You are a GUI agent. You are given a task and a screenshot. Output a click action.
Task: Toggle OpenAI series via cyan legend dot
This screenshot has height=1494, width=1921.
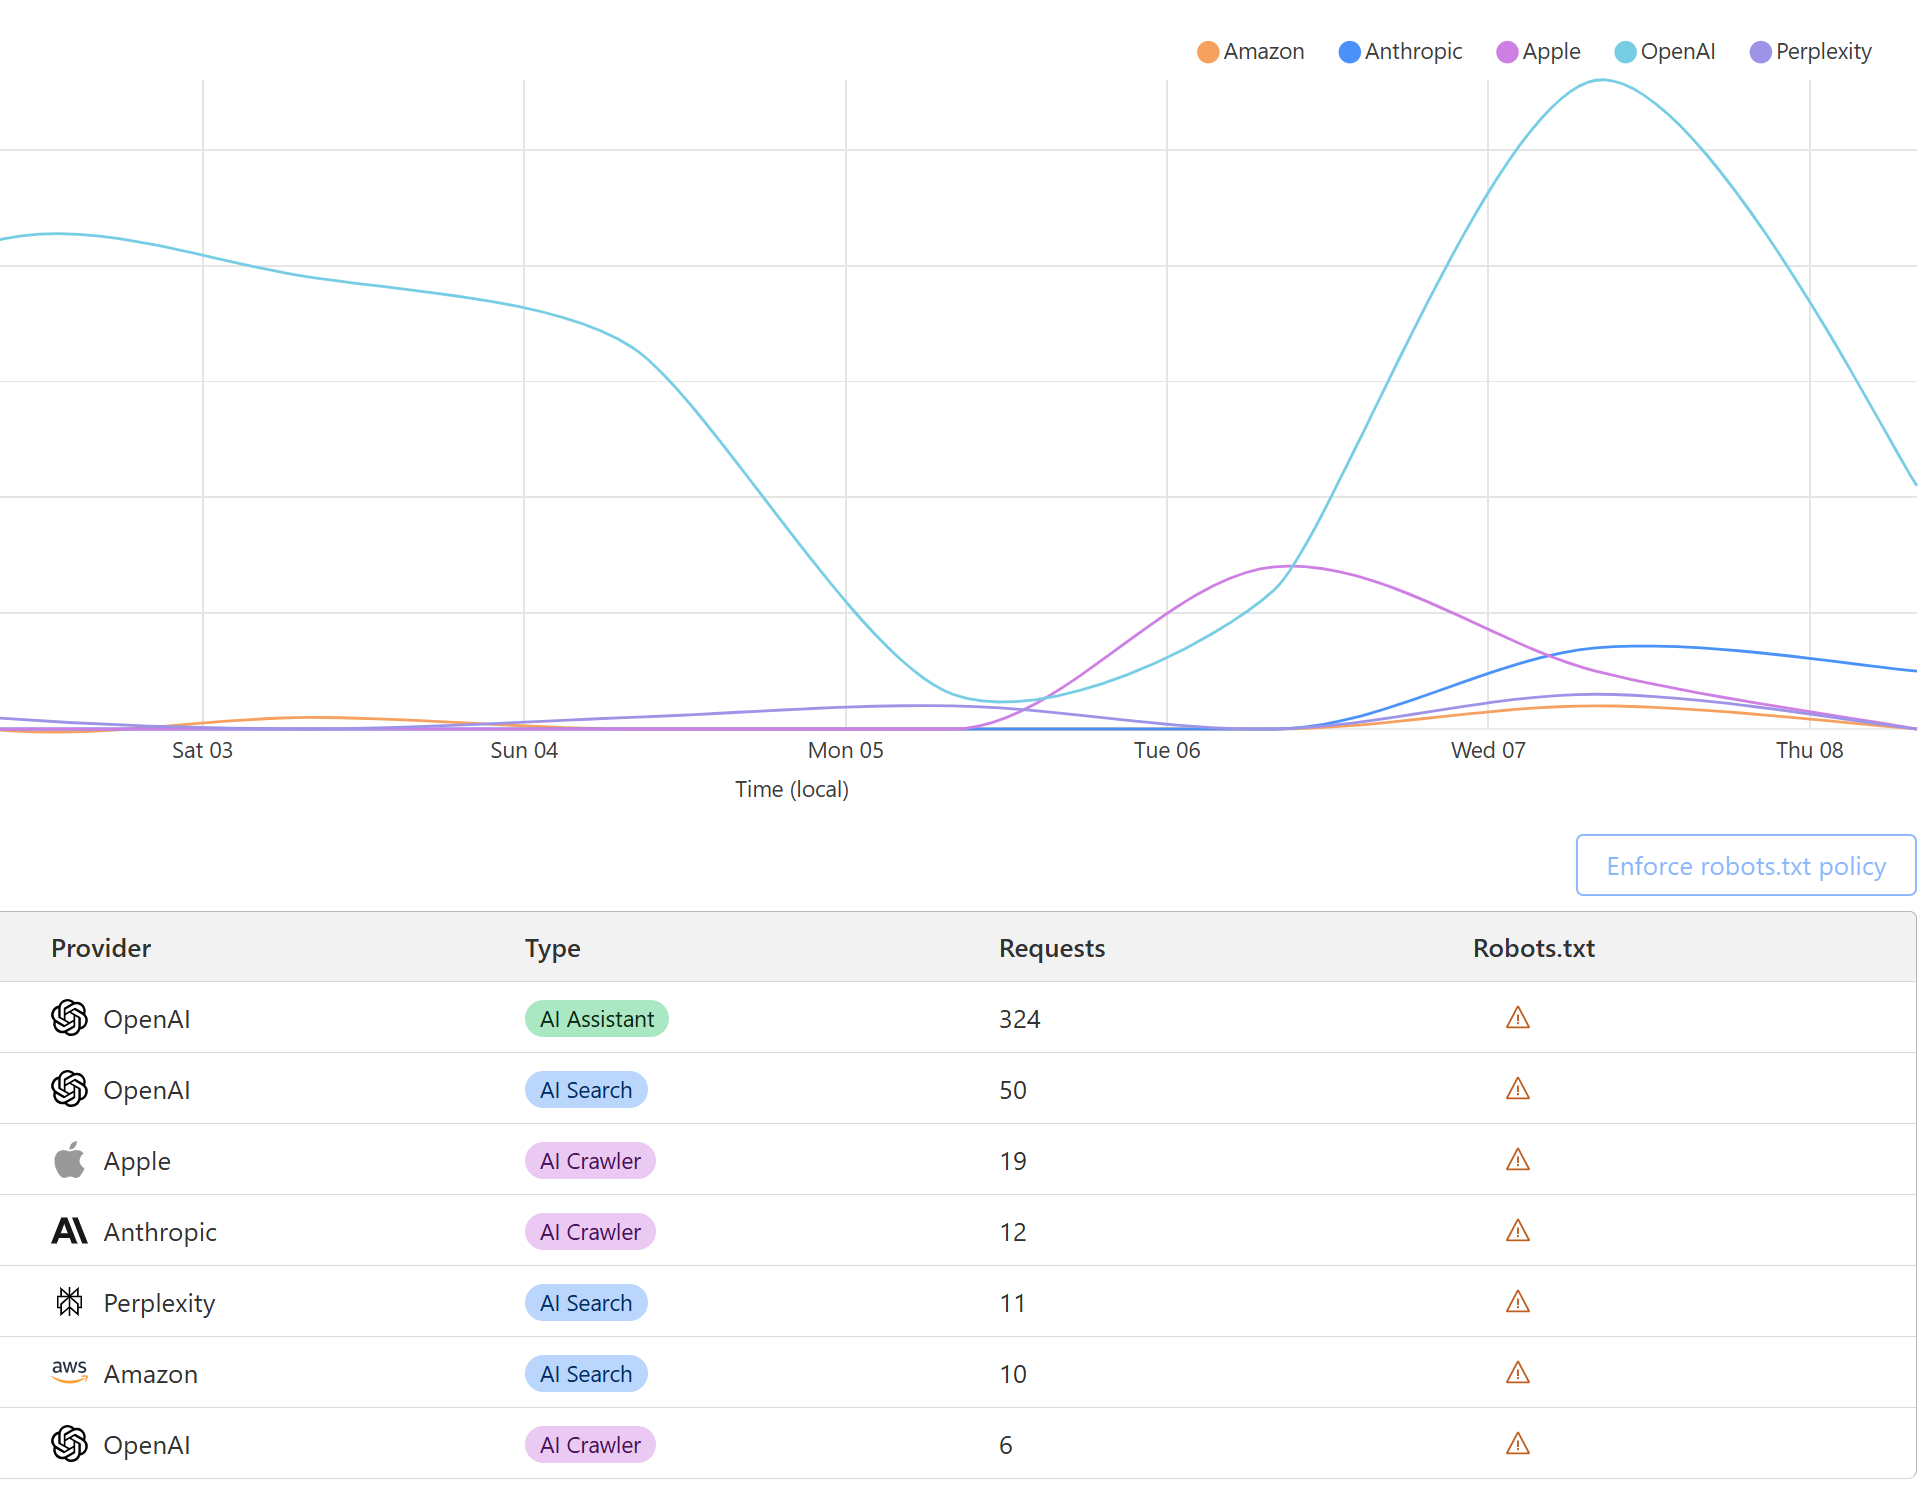pos(1625,52)
